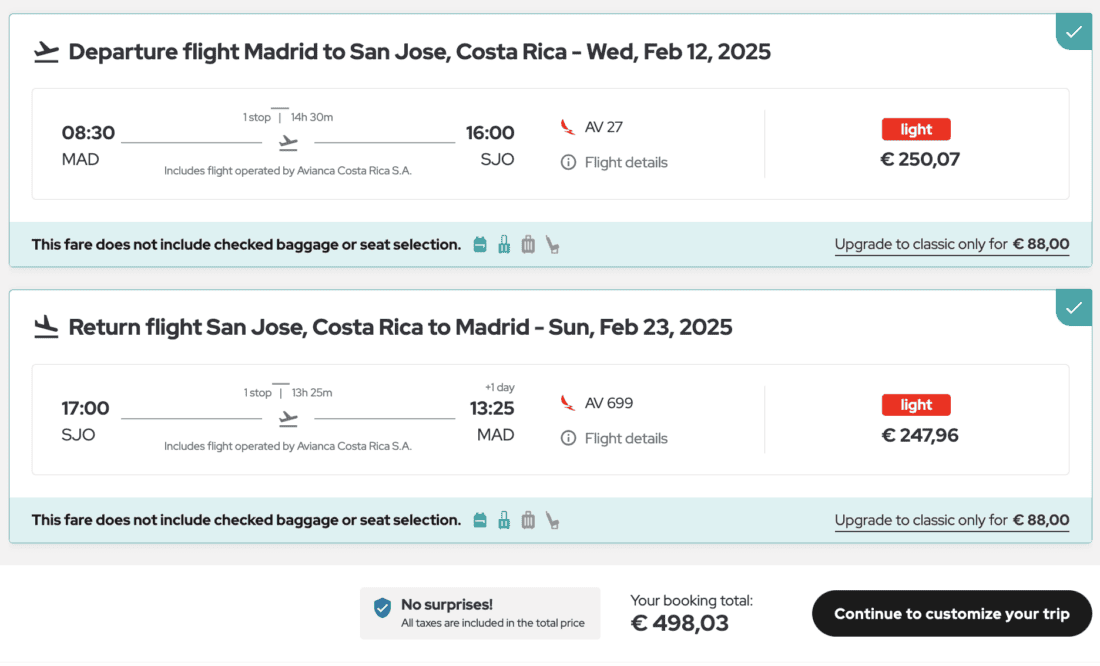Viewport: 1100px width, 666px height.
Task: Upgrade the departure flight to classic for € 88,00
Action: 951,244
